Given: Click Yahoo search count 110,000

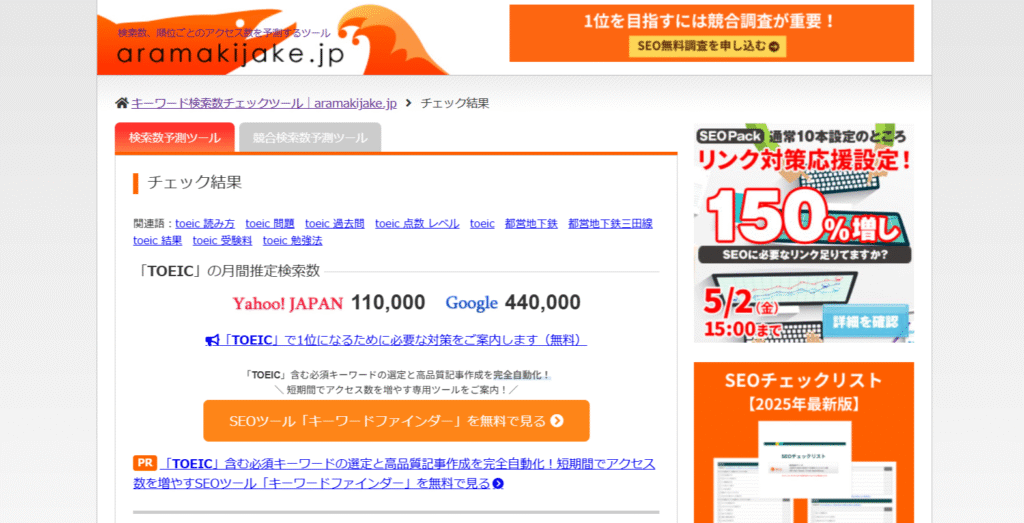Looking at the screenshot, I should pyautogui.click(x=388, y=302).
